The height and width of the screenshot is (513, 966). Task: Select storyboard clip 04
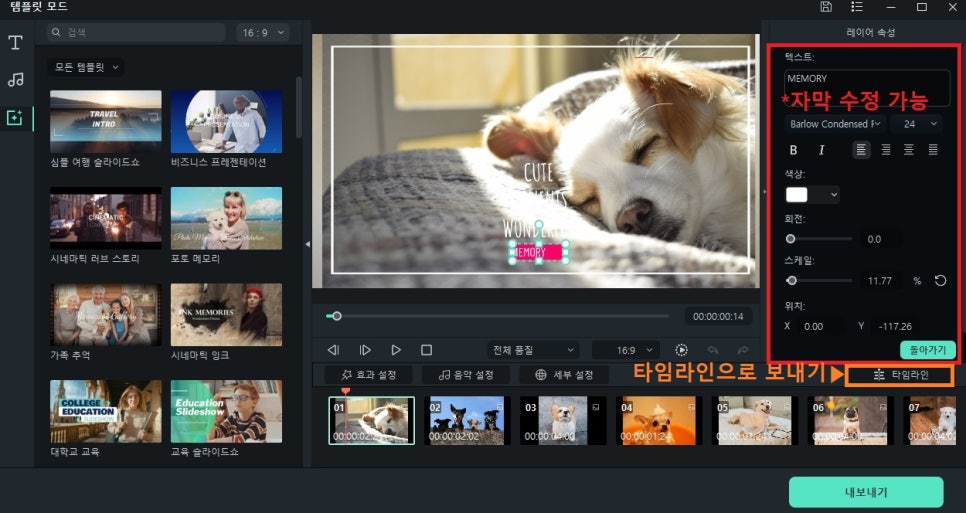click(x=658, y=421)
